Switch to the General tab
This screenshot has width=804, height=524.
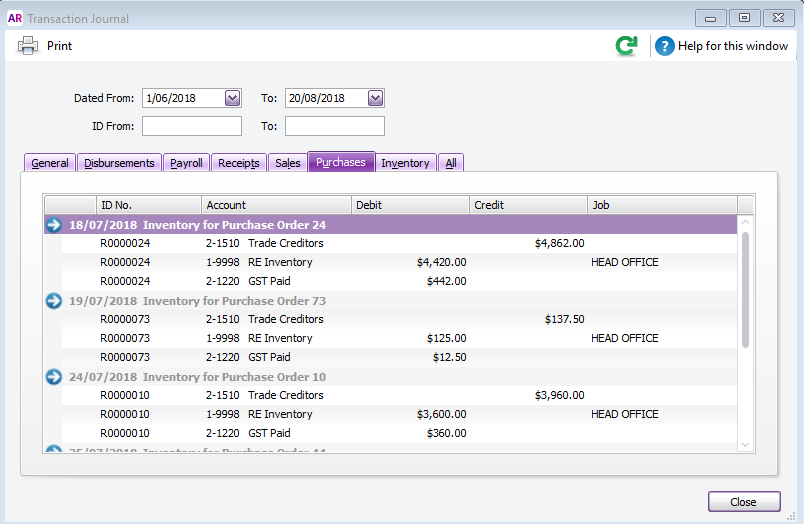[x=50, y=163]
